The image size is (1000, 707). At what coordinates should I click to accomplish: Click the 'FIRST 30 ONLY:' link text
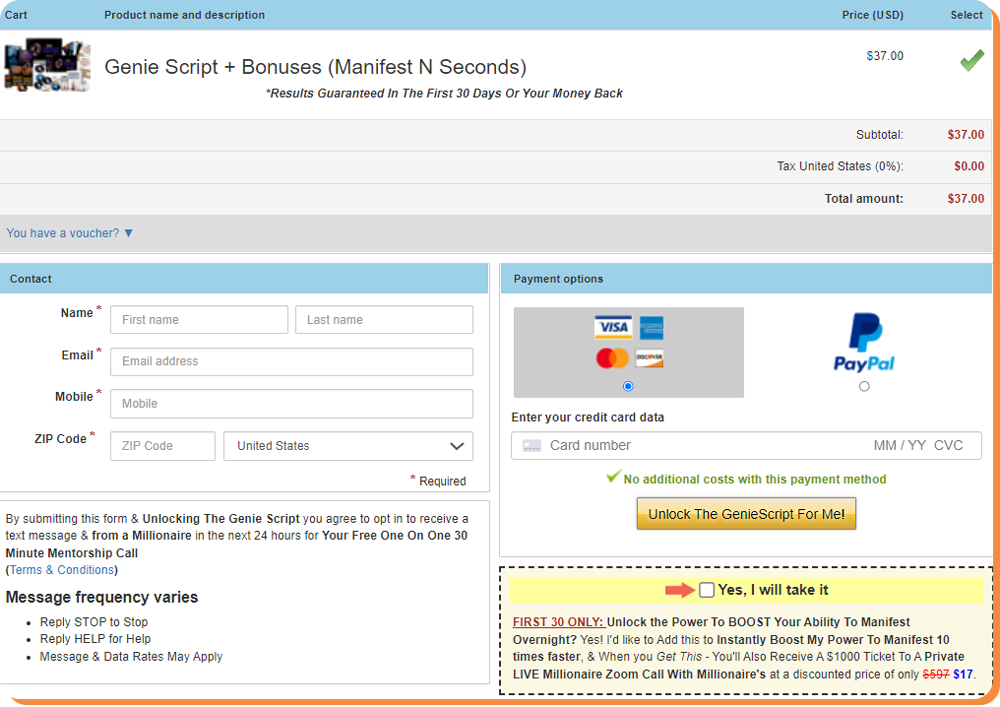(x=558, y=622)
